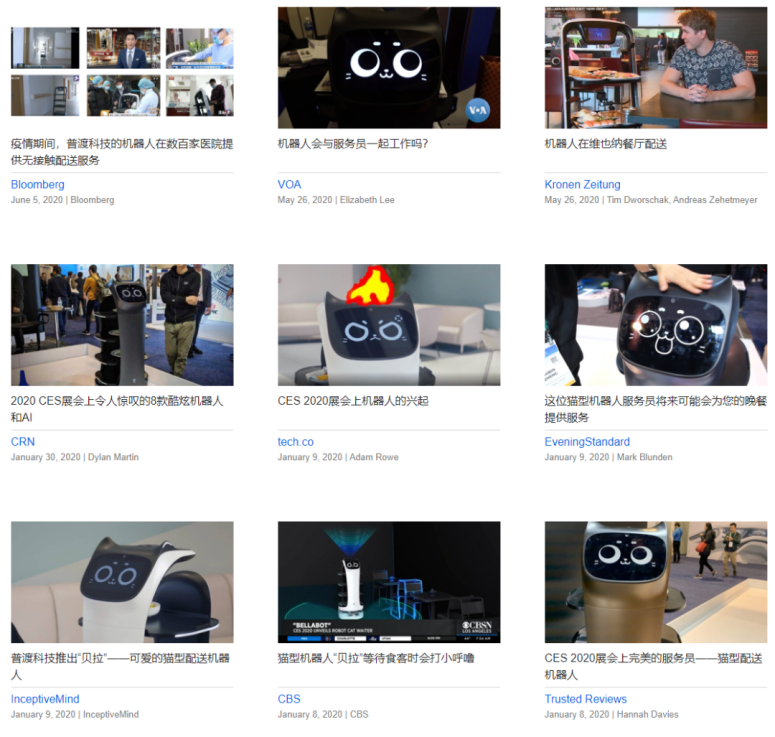Click the Kronen Zeitung source link
The image size is (775, 737).
tap(582, 184)
